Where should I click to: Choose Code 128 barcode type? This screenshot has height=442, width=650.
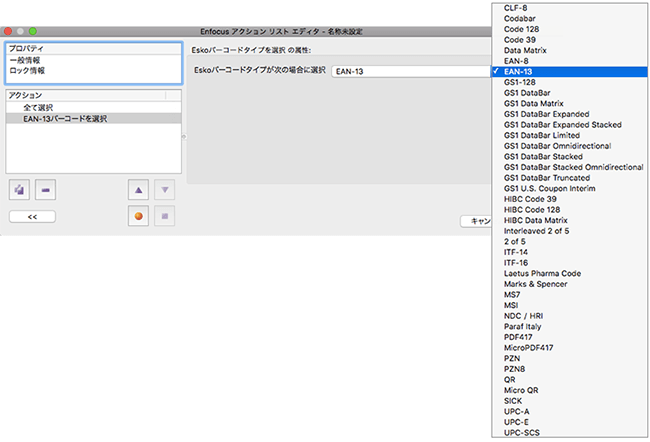click(x=570, y=29)
